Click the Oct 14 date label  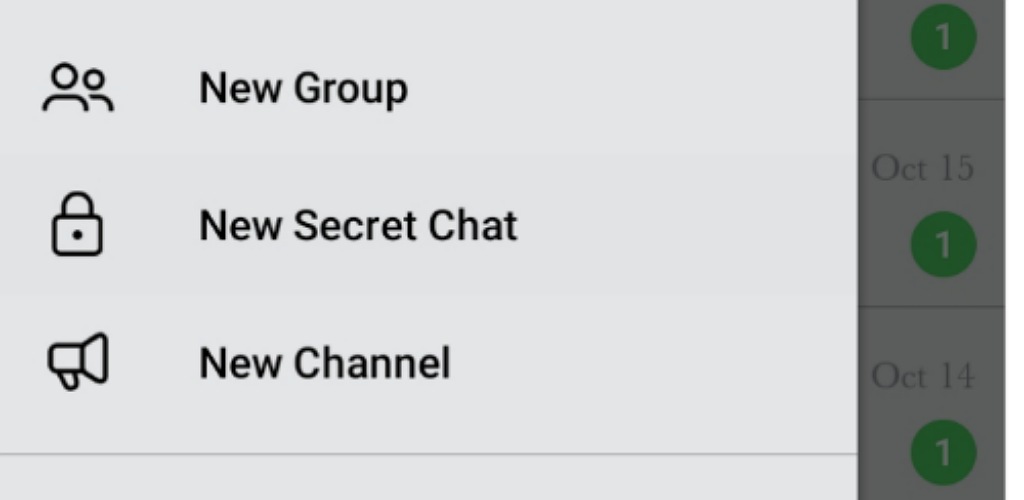pos(923,376)
